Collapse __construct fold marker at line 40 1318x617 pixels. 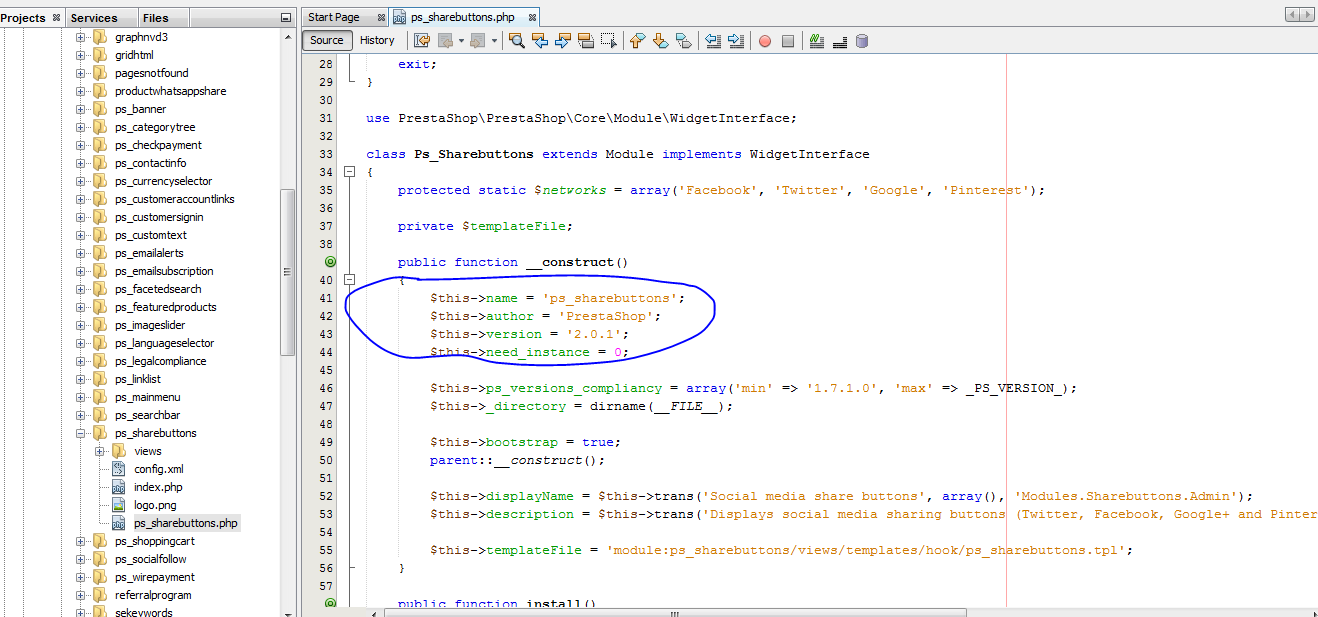coord(350,280)
